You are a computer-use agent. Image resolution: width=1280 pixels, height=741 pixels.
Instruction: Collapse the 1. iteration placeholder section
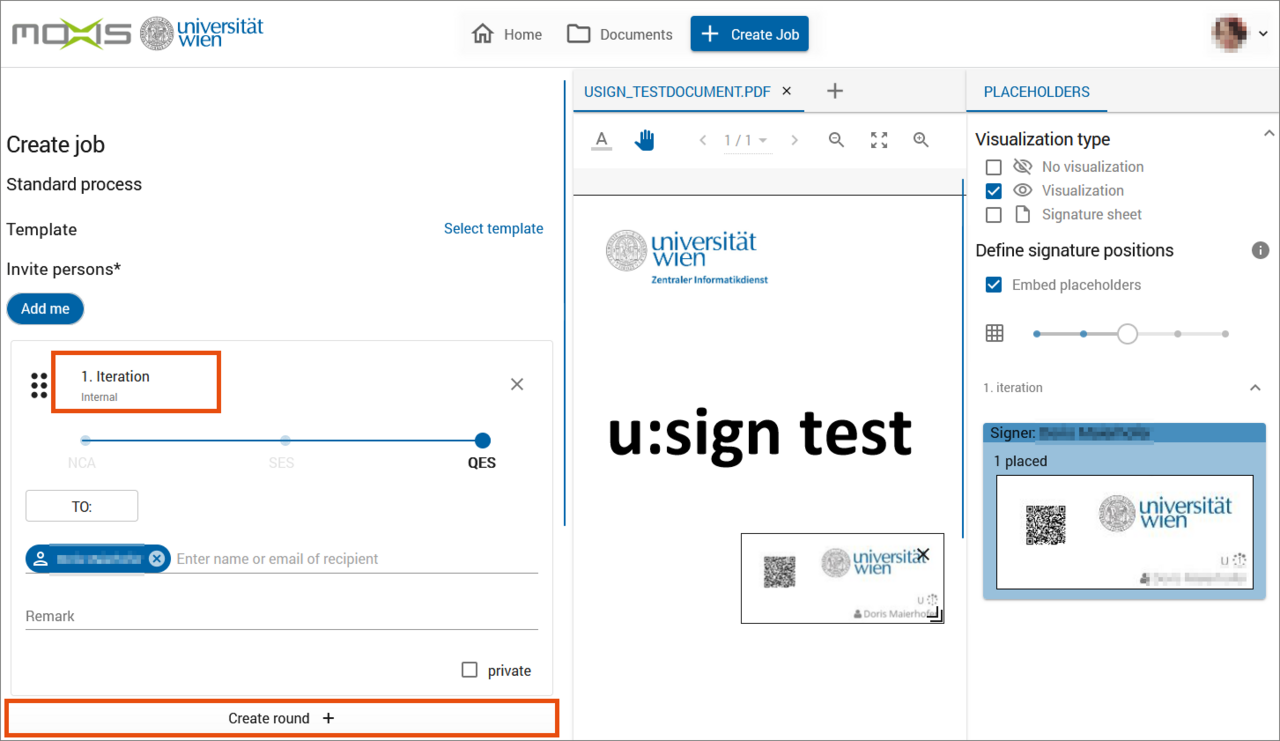pos(1256,388)
